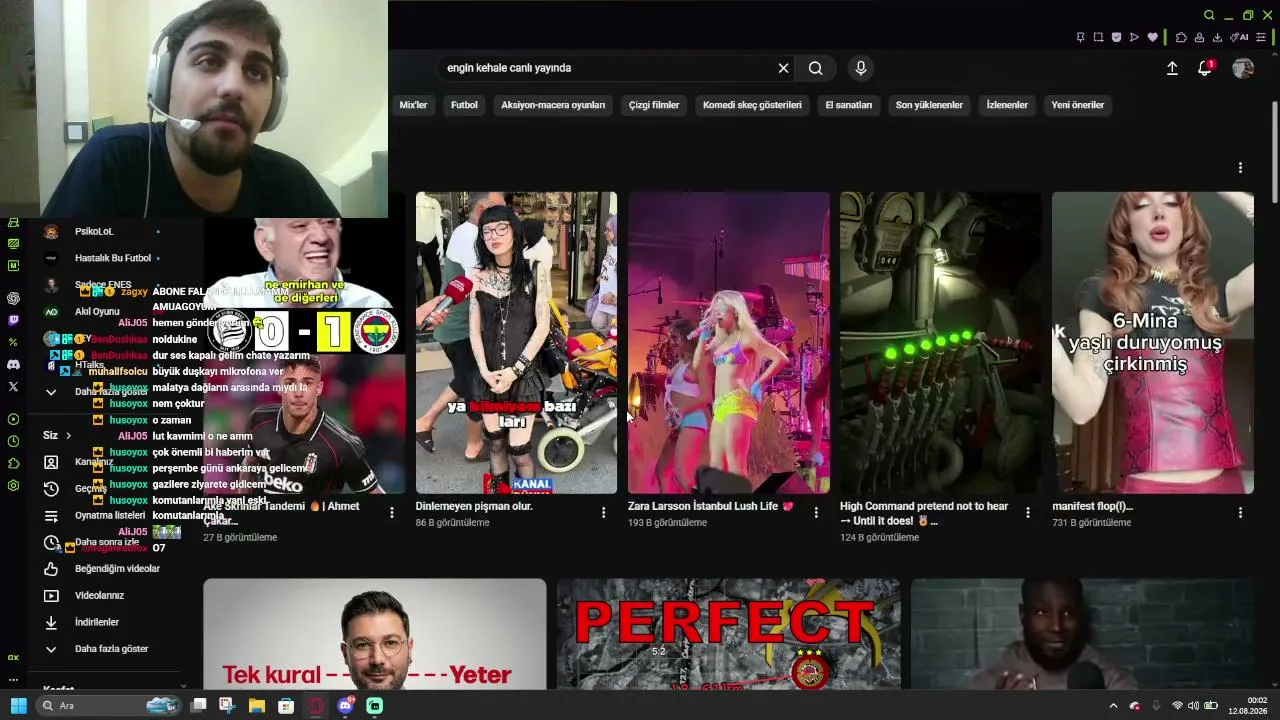Open 'manifest flop(!)...' title link

[x=1093, y=507]
